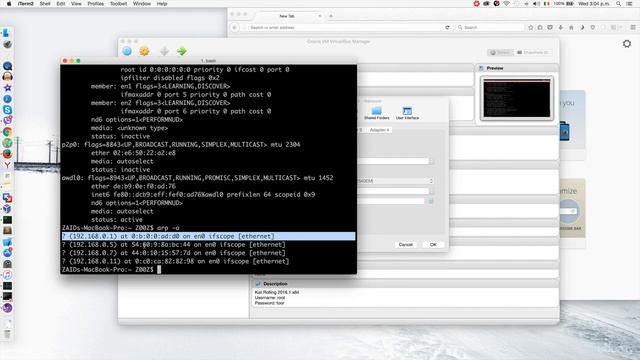Screen dimensions: 640x360
Task: Click the Wi-Fi status icon
Action: pos(507,4)
